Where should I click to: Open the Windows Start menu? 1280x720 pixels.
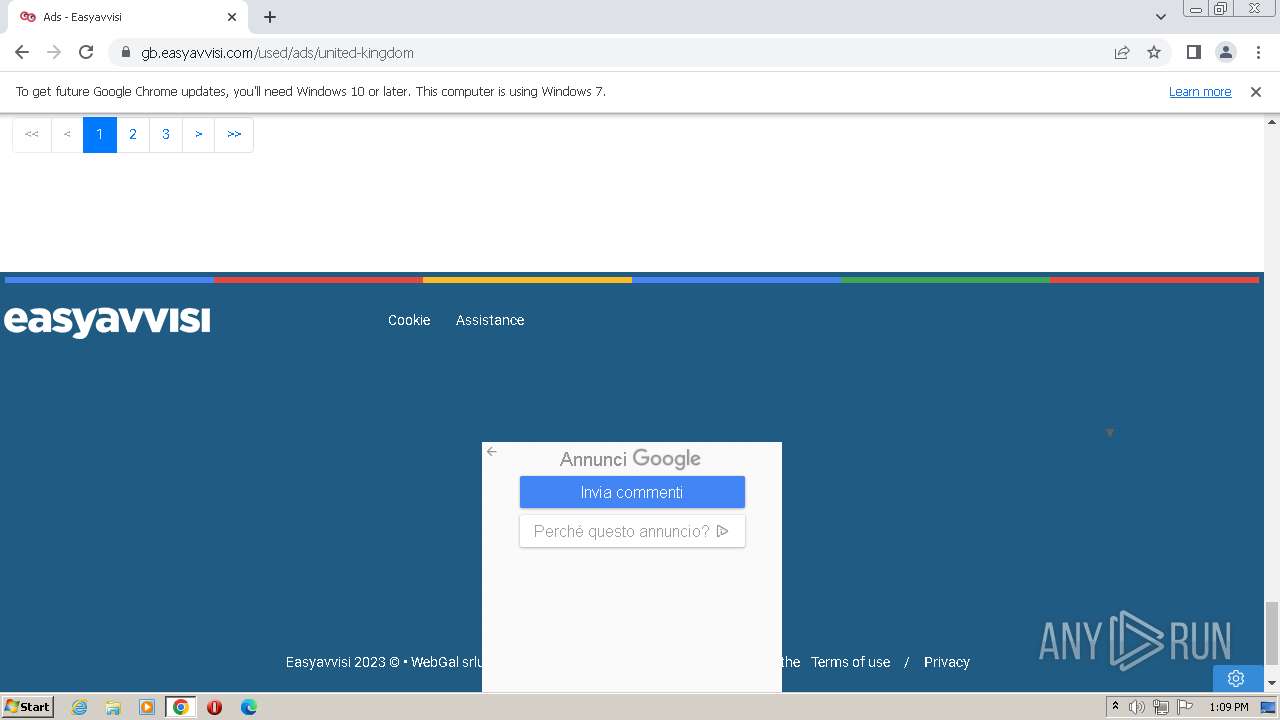pyautogui.click(x=28, y=706)
